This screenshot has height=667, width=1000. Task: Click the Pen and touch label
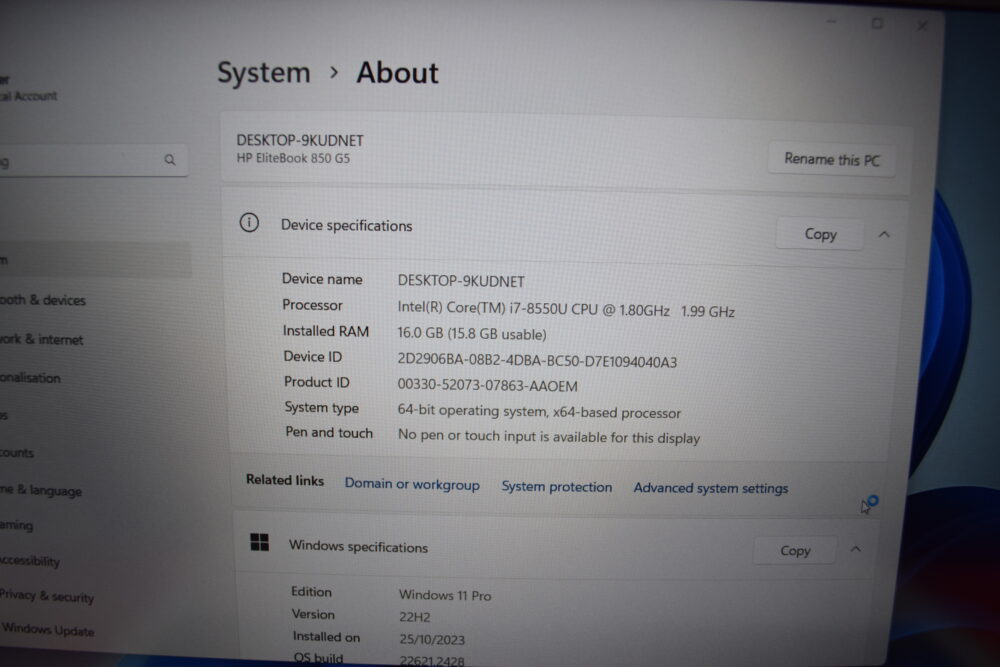tap(328, 432)
